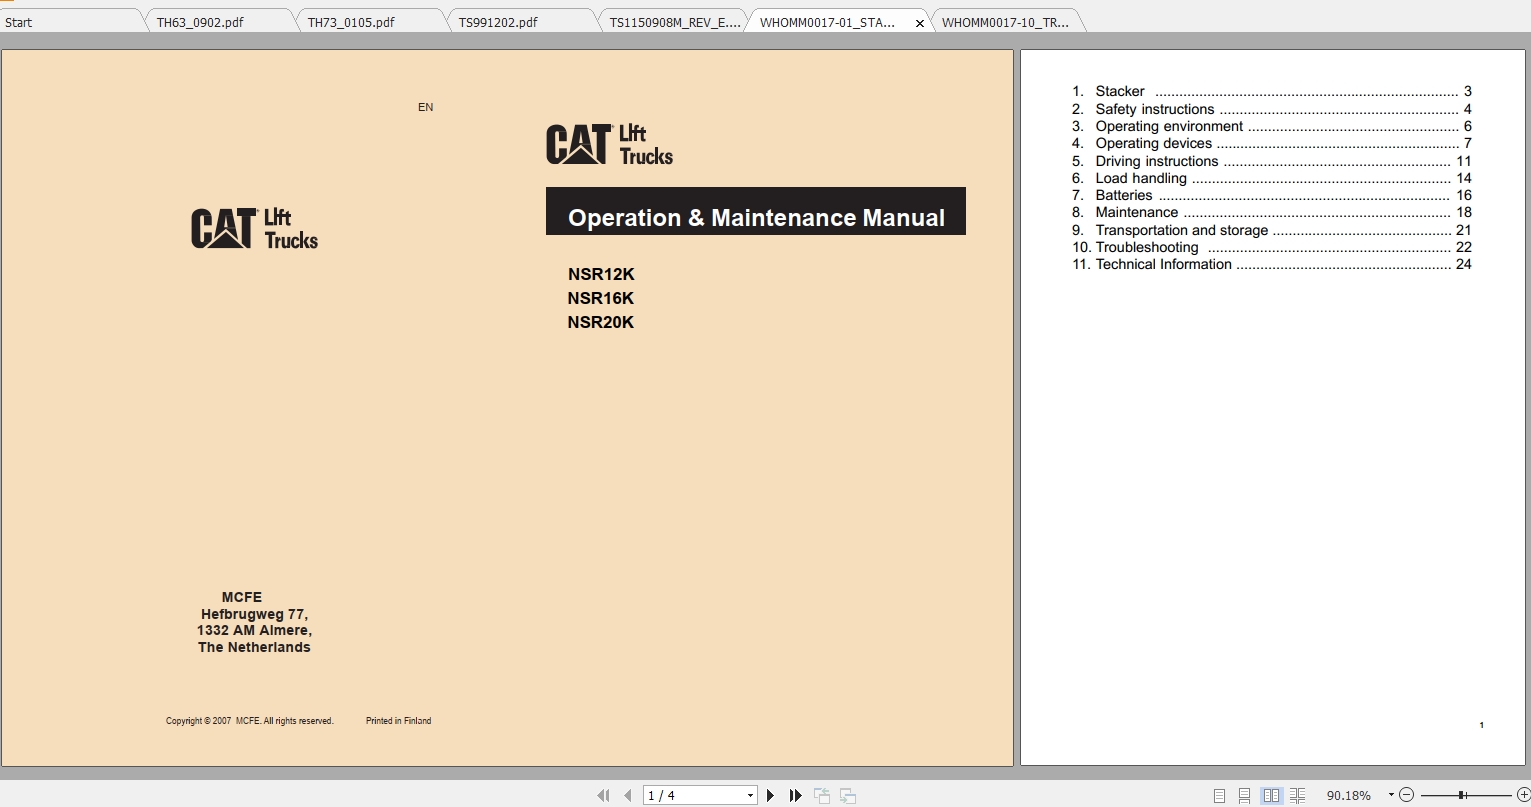The width and height of the screenshot is (1531, 807).
Task: Jump to the first page
Action: (x=603, y=795)
